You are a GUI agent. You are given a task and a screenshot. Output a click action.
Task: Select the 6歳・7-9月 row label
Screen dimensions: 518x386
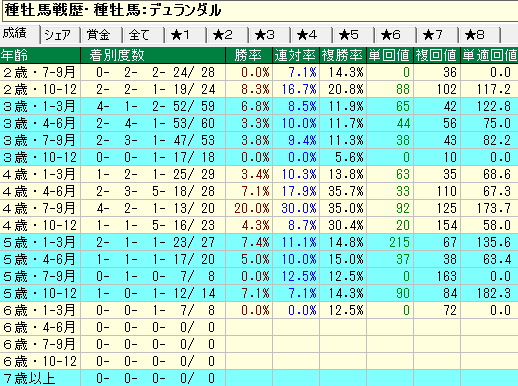(x=40, y=344)
